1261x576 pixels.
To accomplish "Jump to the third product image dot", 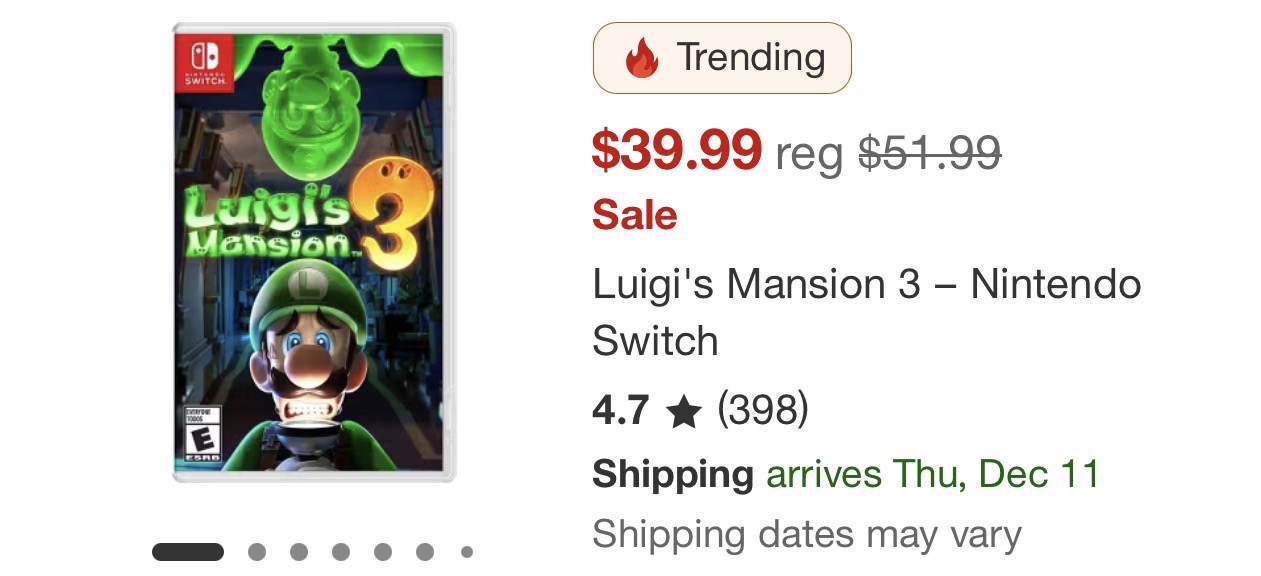I will pyautogui.click(x=299, y=552).
